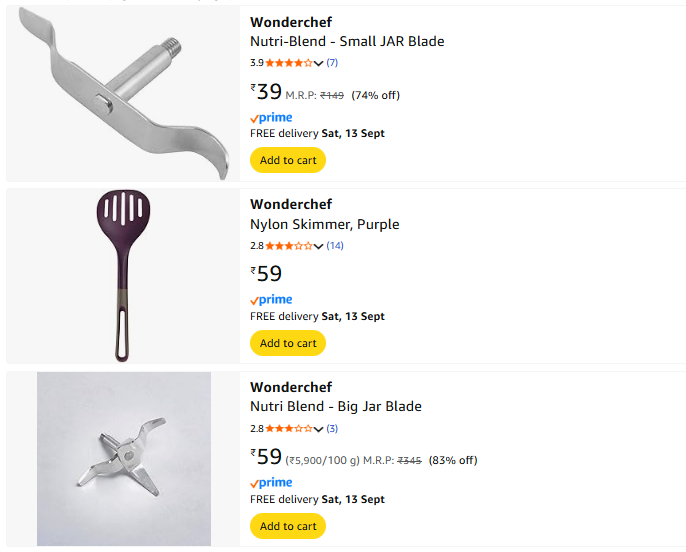Add Nylon Skimmer to cart
686x552 pixels.
pyautogui.click(x=288, y=343)
